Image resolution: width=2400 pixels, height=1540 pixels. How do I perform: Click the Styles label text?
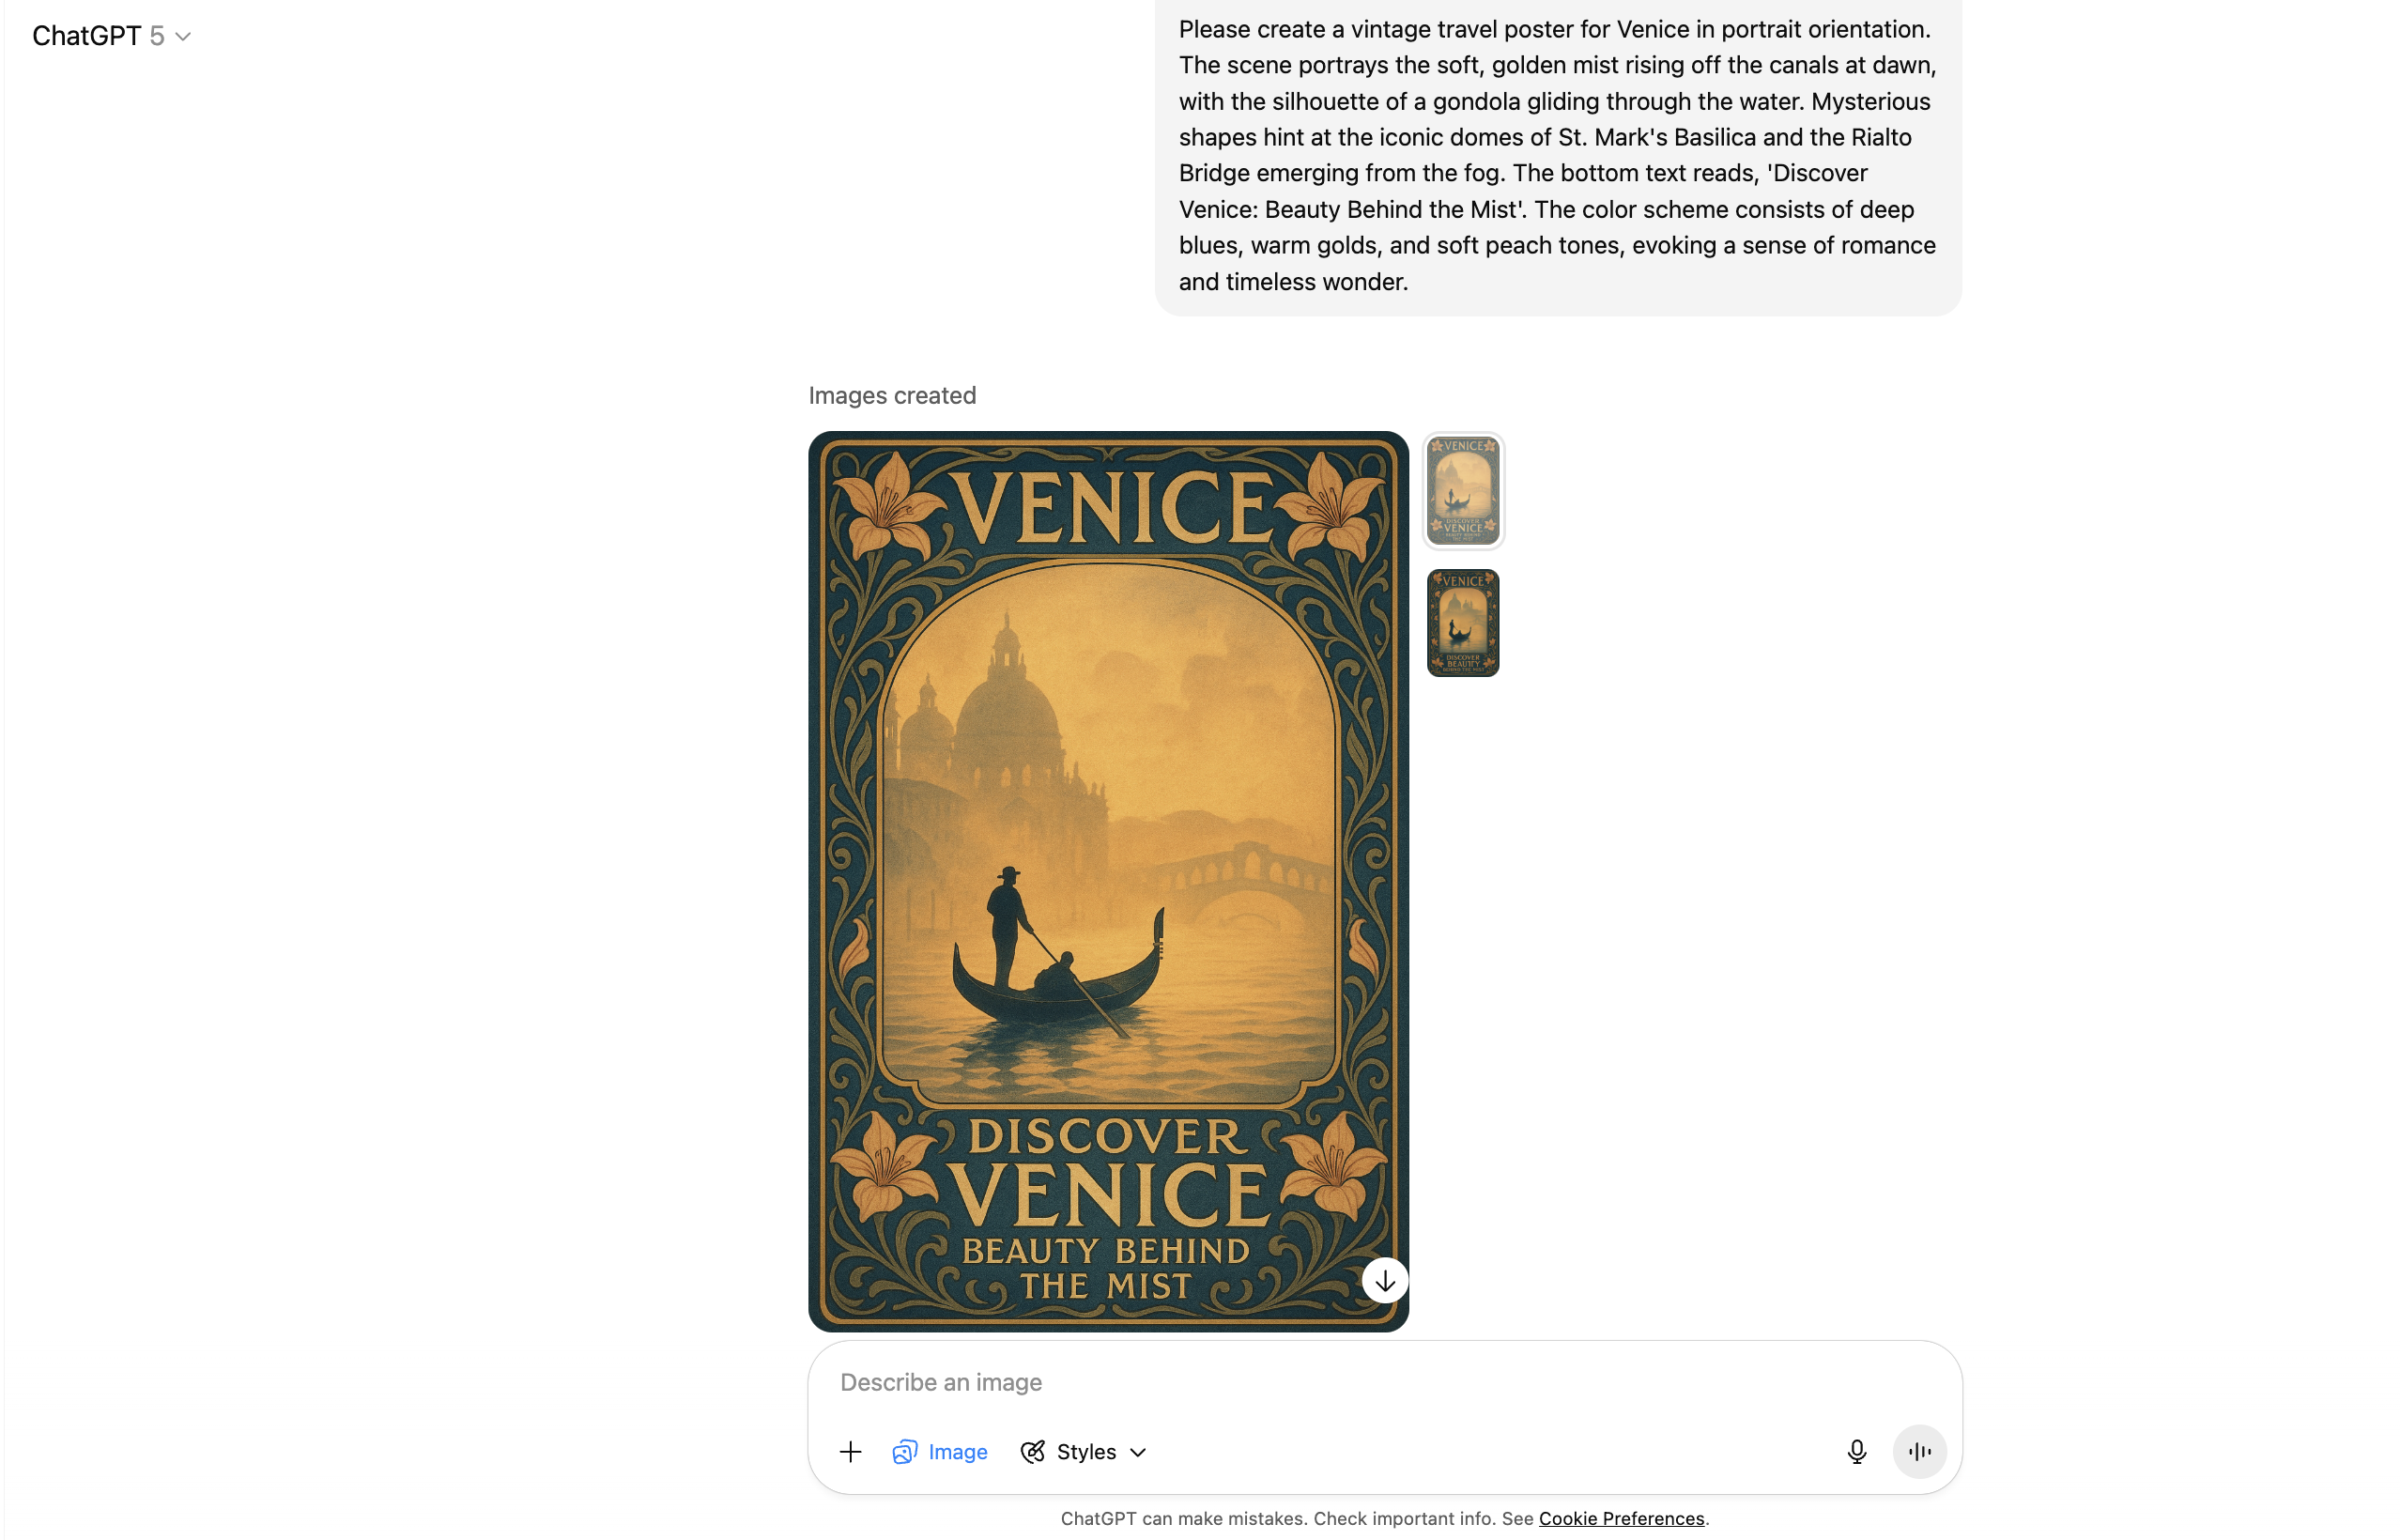click(x=1086, y=1452)
